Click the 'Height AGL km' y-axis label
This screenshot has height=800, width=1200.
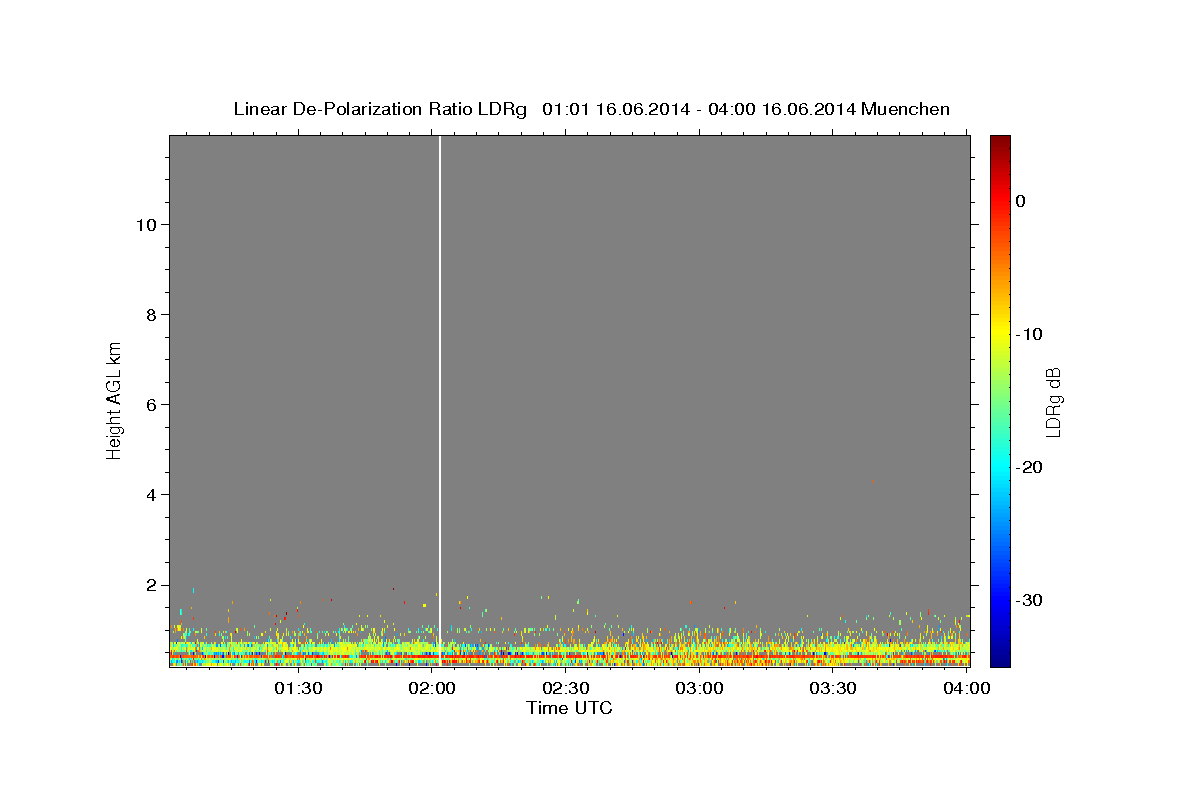[114, 399]
